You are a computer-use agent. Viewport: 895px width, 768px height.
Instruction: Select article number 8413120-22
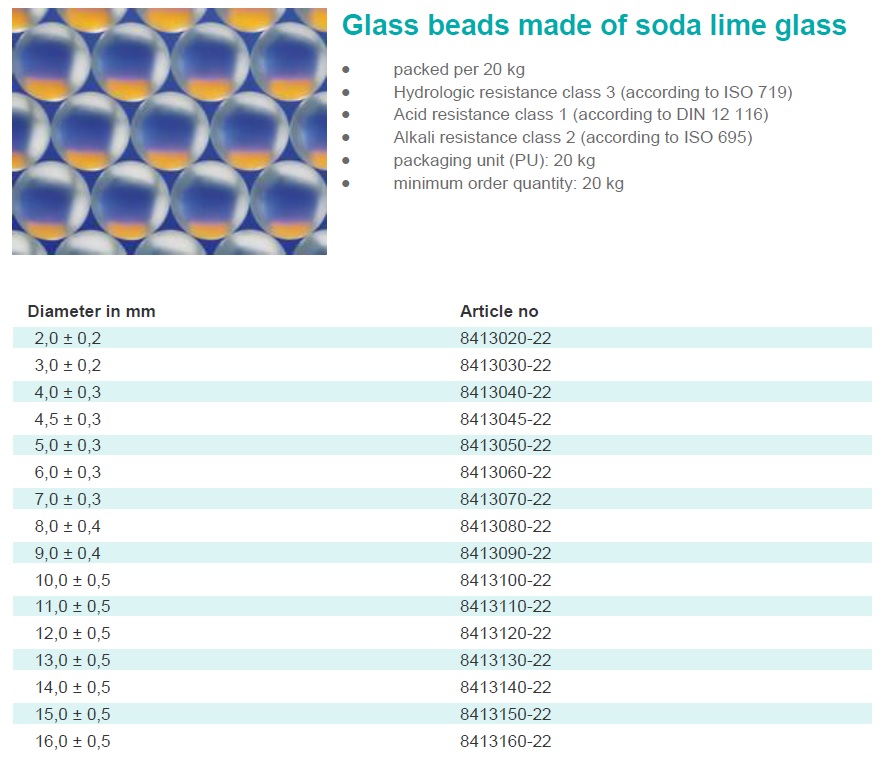point(506,633)
